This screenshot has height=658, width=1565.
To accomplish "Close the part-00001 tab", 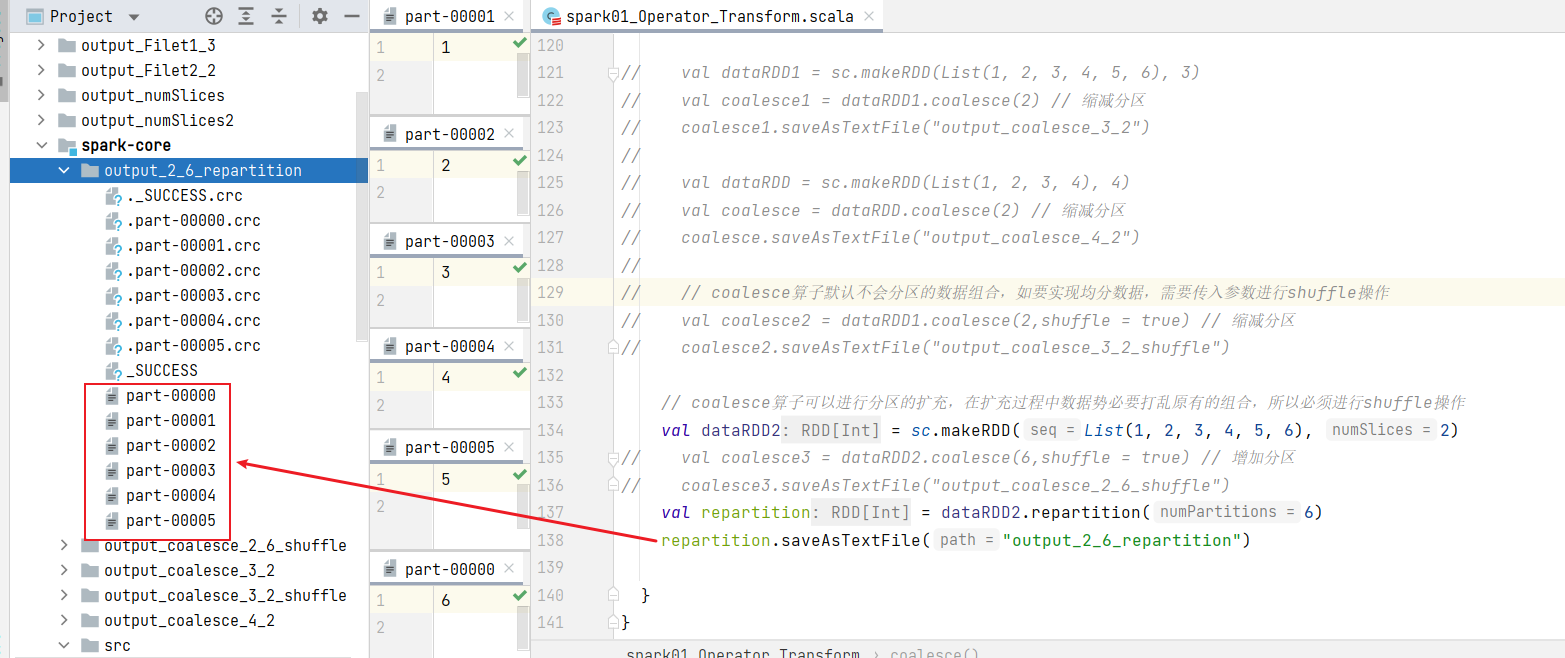I will (509, 17).
